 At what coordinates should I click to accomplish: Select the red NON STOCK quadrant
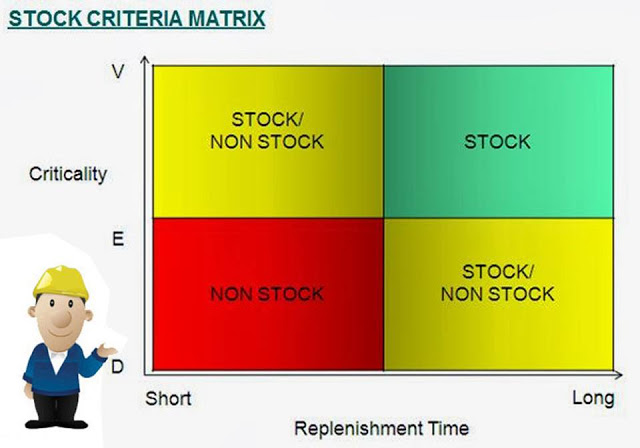pos(268,294)
